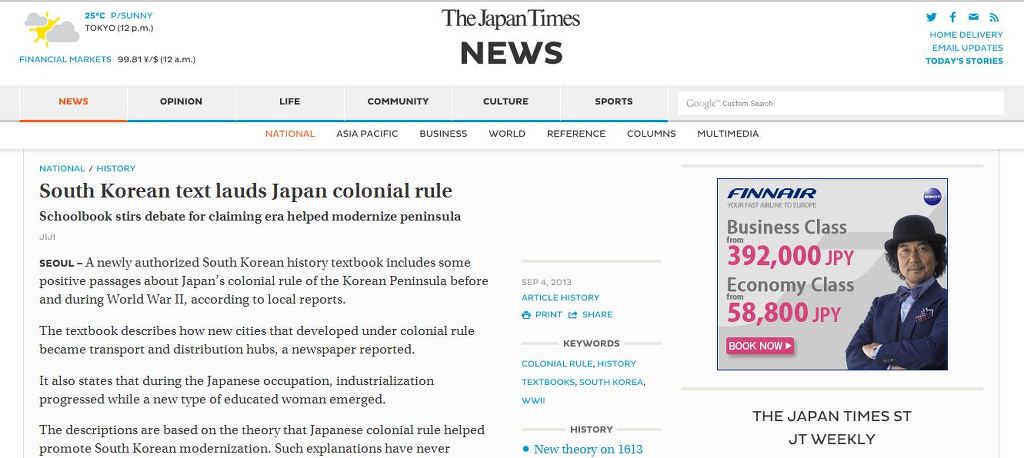Open the Facebook icon in the header

click(x=953, y=18)
